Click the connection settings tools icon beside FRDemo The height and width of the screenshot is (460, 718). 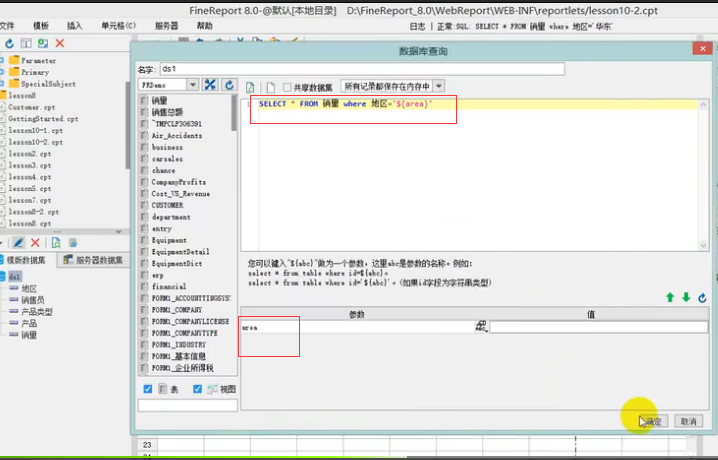210,85
